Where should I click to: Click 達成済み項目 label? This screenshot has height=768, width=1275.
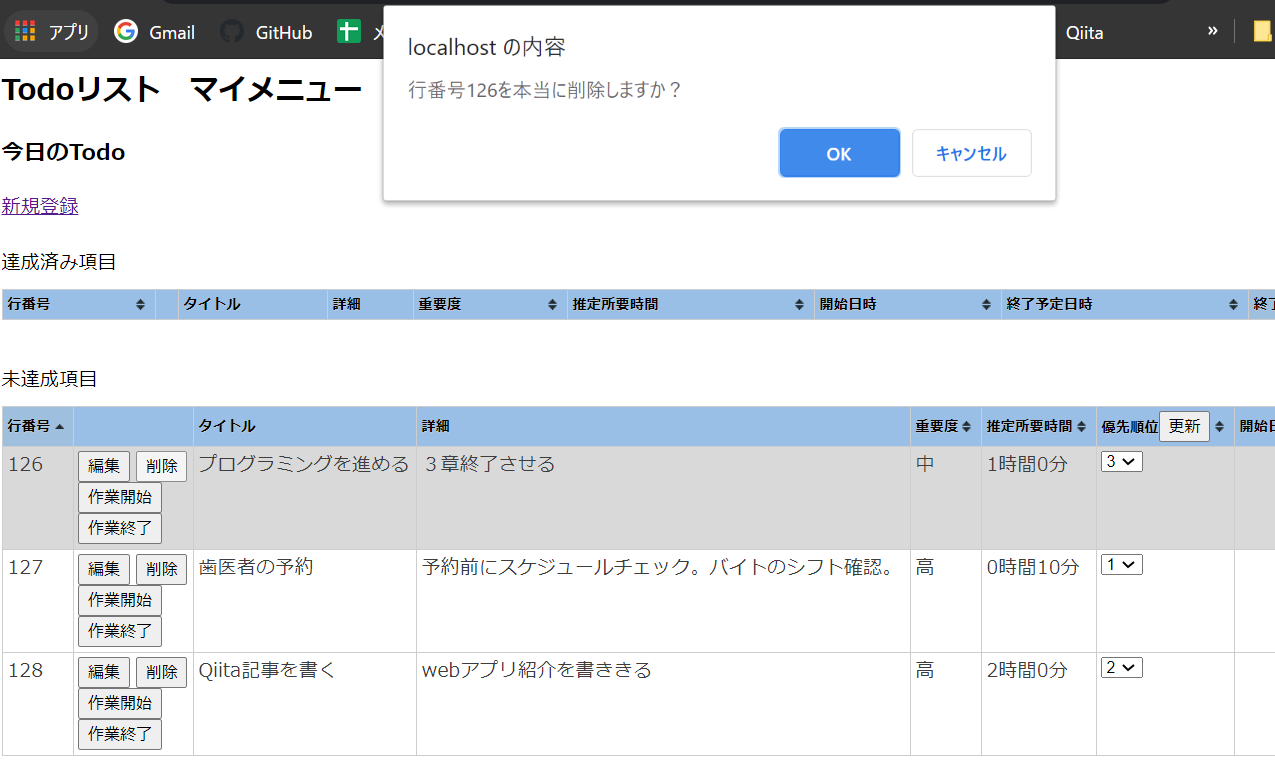tap(59, 262)
